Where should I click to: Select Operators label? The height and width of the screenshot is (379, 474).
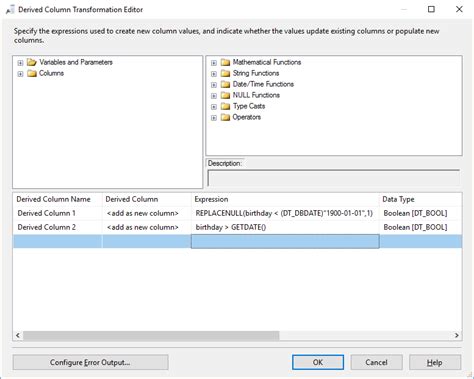[246, 117]
